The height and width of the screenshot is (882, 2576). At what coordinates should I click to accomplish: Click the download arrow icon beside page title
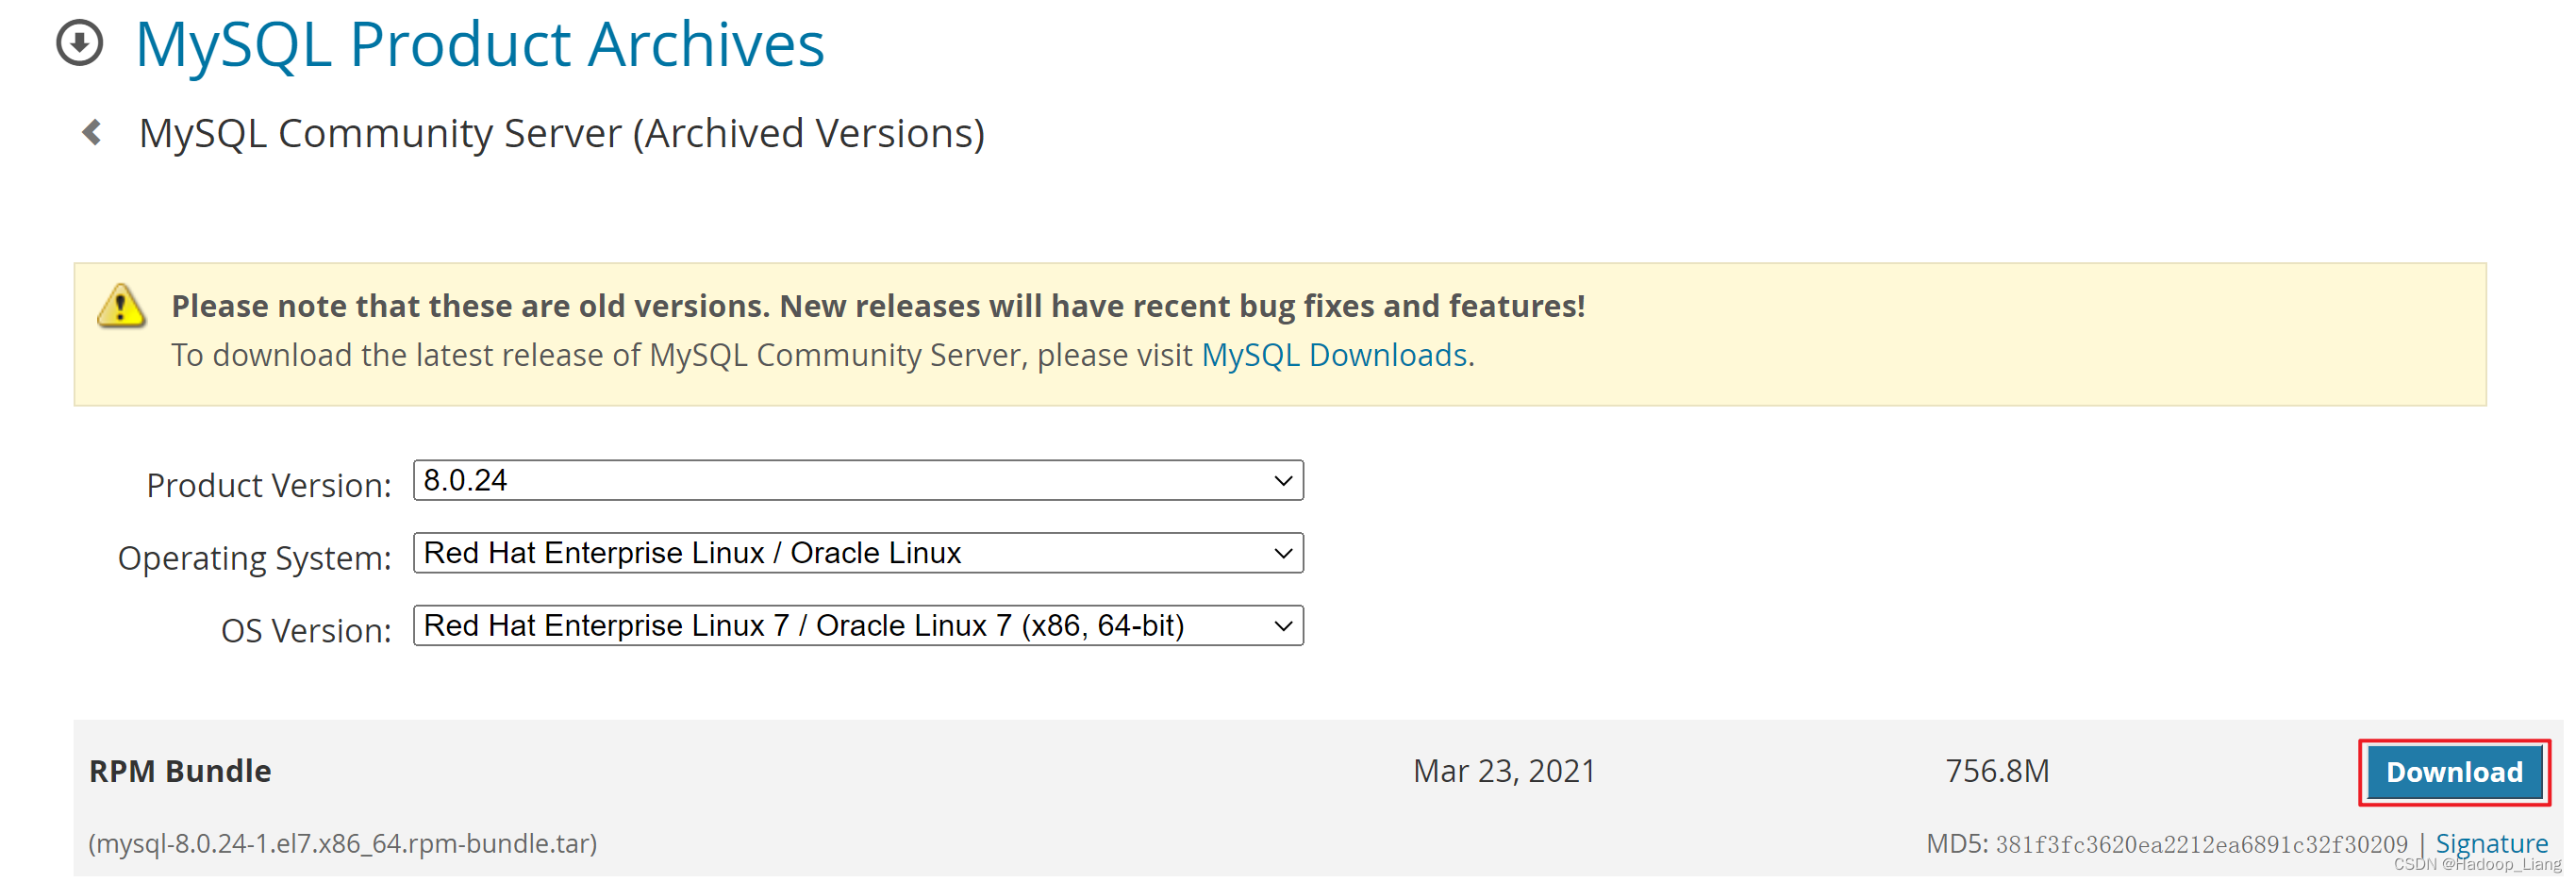(82, 44)
